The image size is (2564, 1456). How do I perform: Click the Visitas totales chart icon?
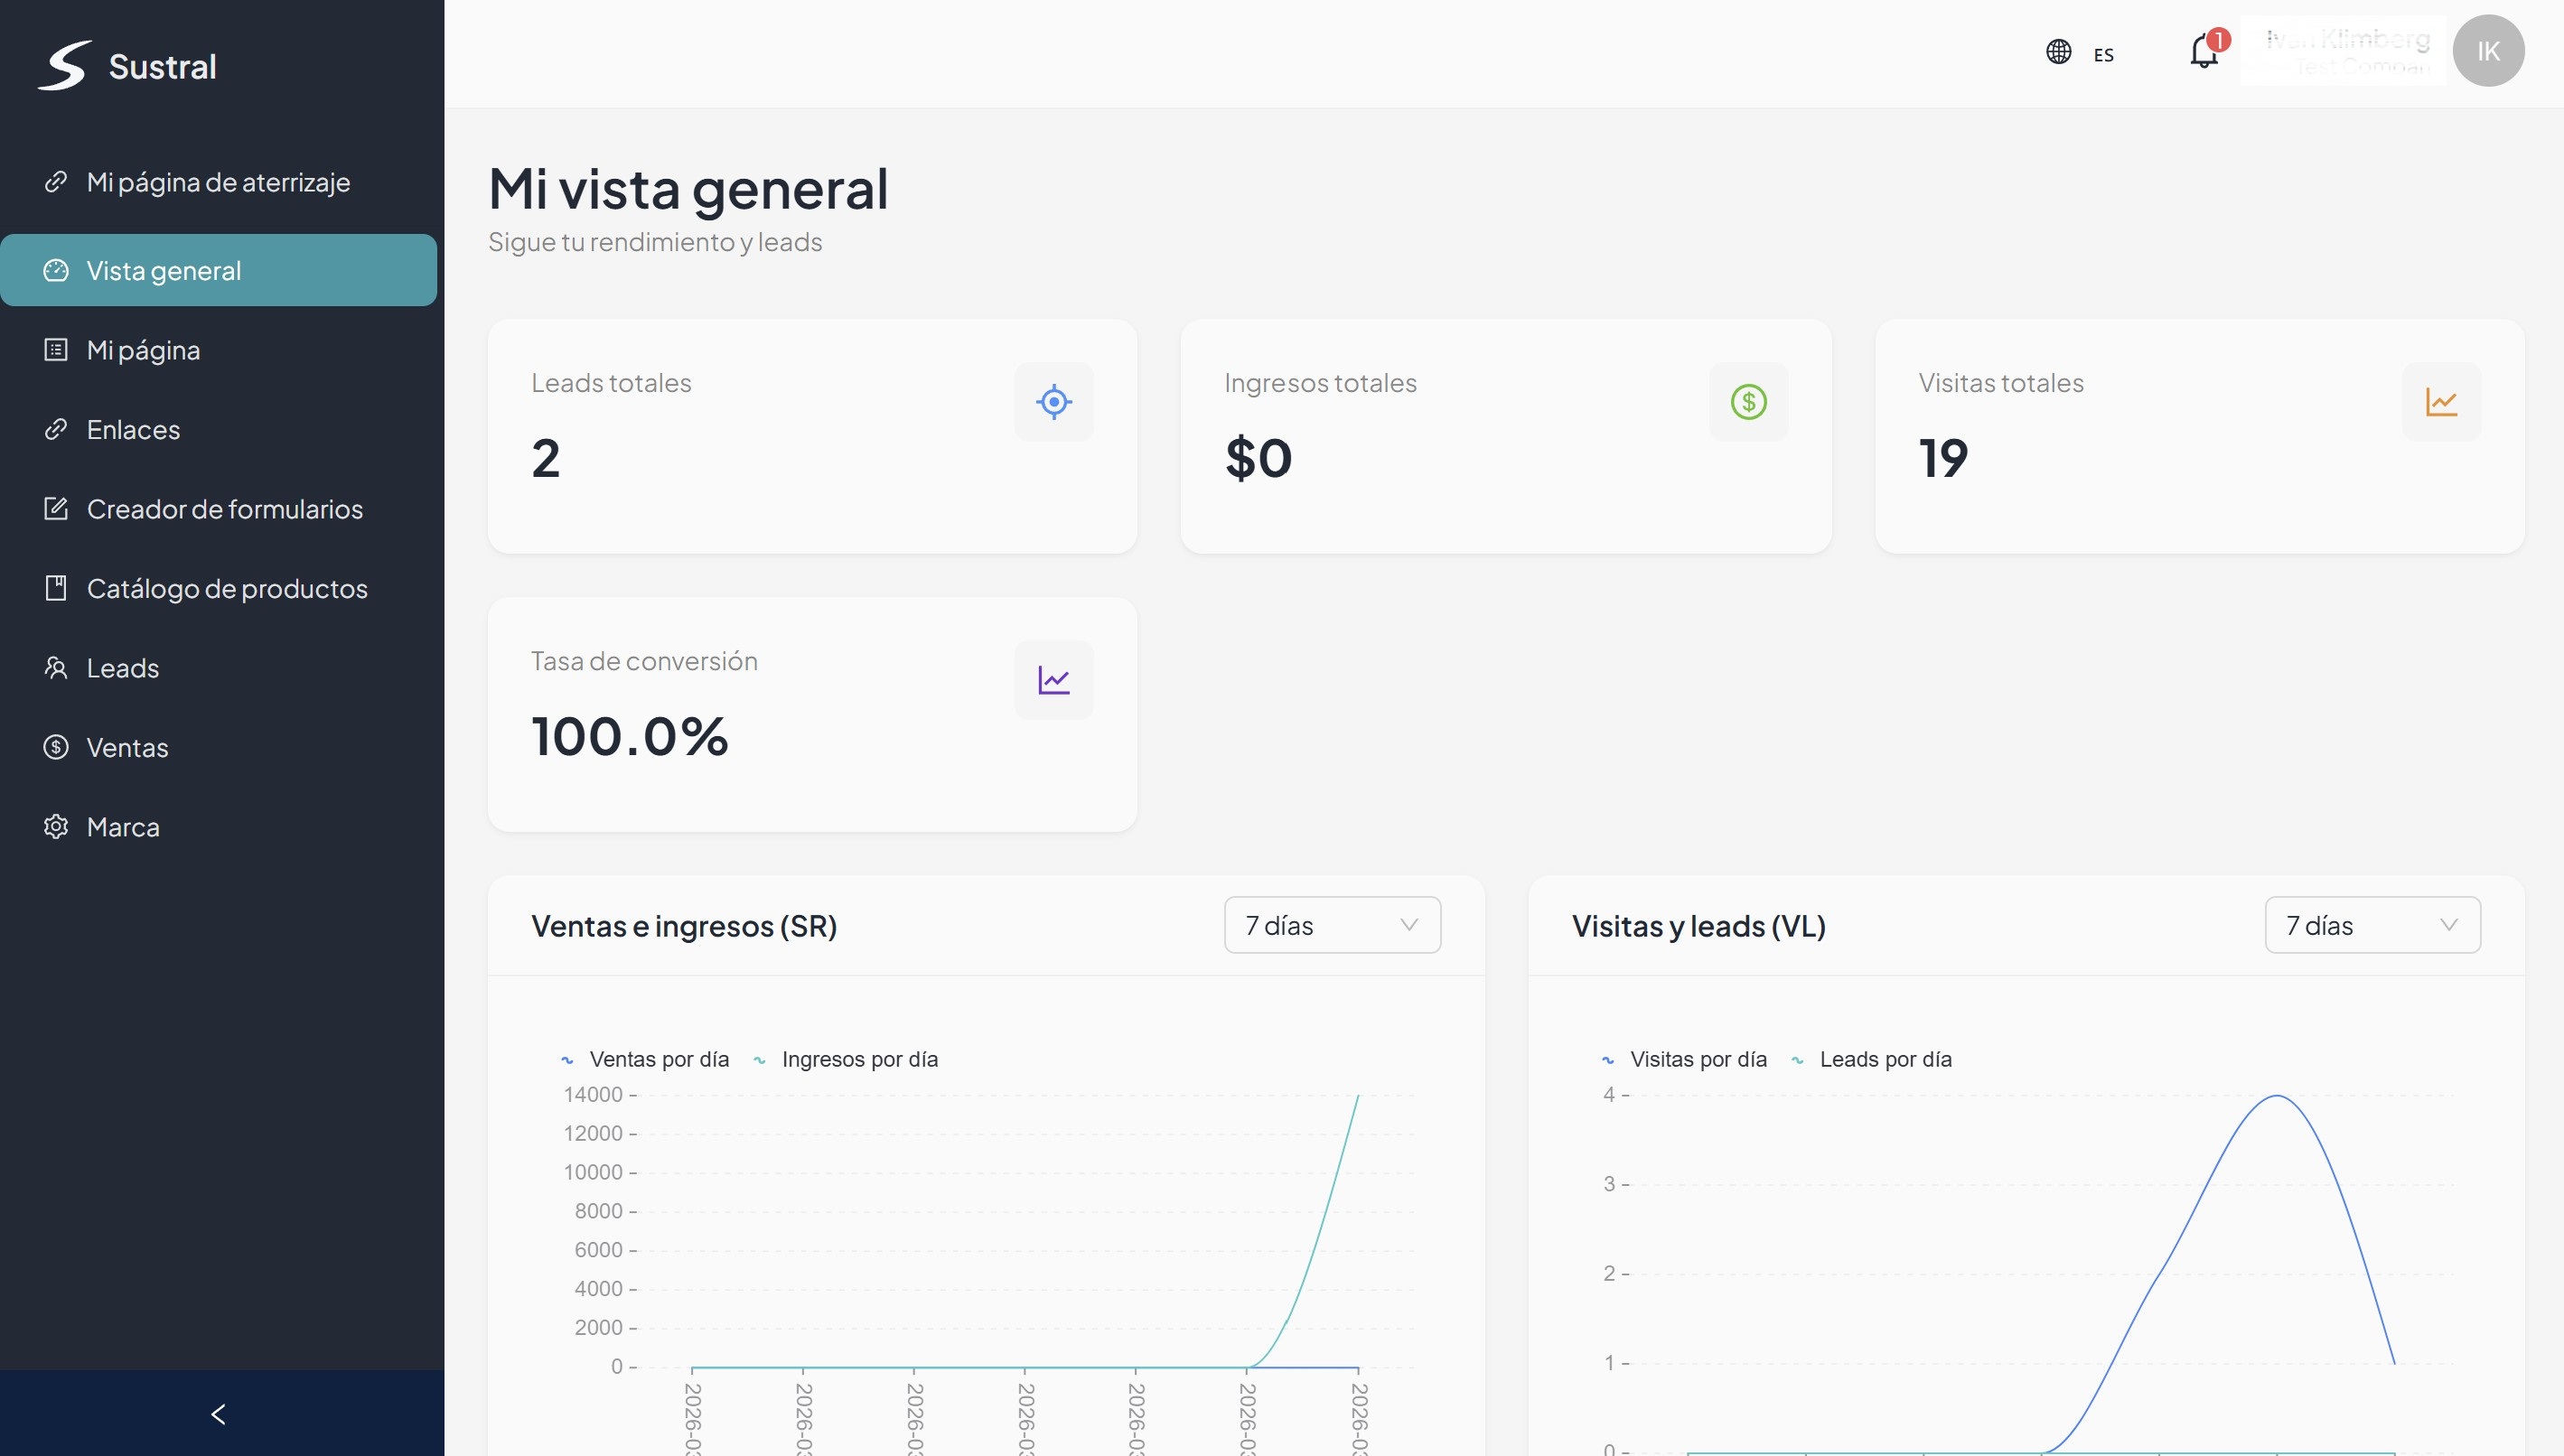tap(2441, 402)
